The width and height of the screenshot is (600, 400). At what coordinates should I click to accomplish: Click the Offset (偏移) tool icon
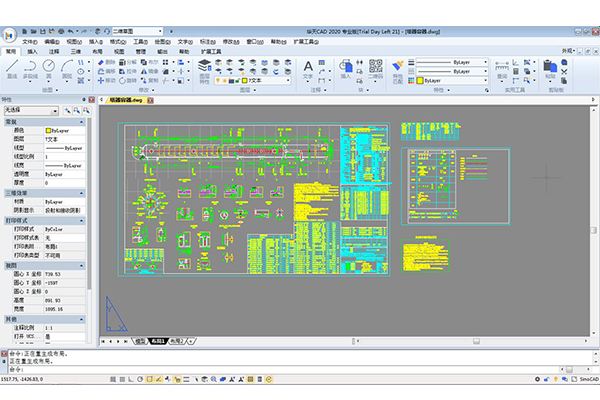point(101,71)
